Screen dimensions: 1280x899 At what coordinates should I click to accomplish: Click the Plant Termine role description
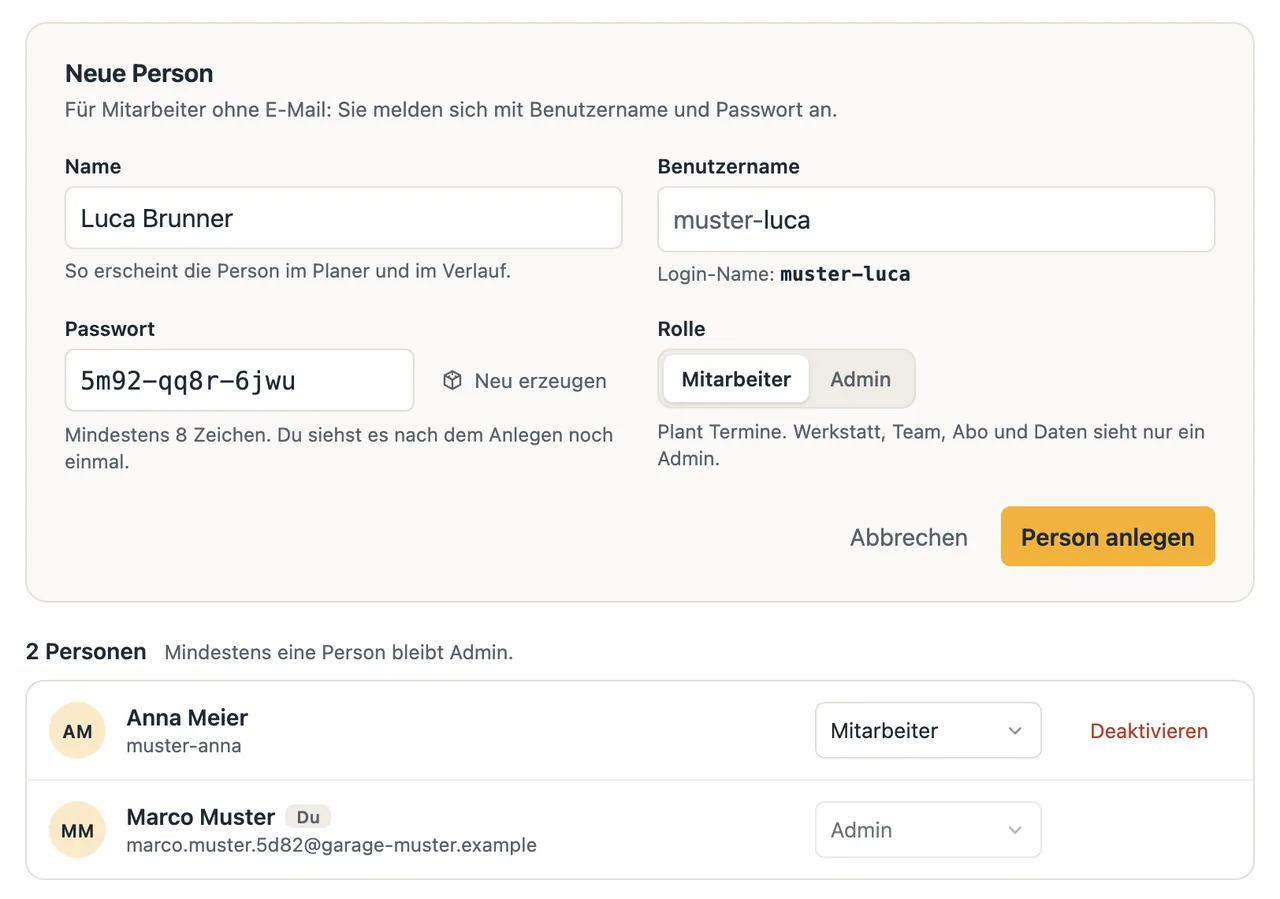[931, 446]
